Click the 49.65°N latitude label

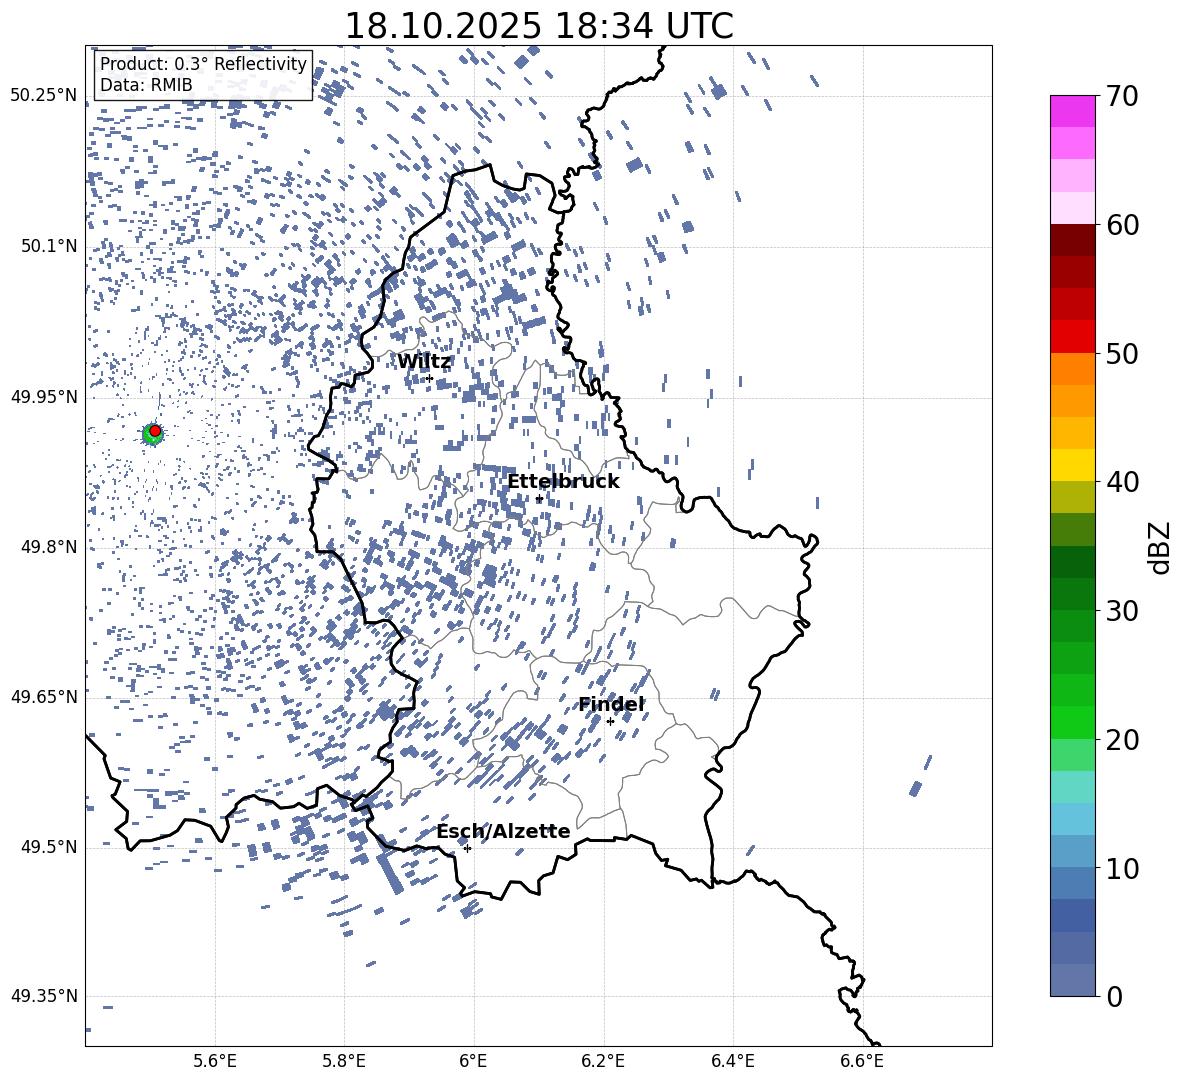[44, 697]
